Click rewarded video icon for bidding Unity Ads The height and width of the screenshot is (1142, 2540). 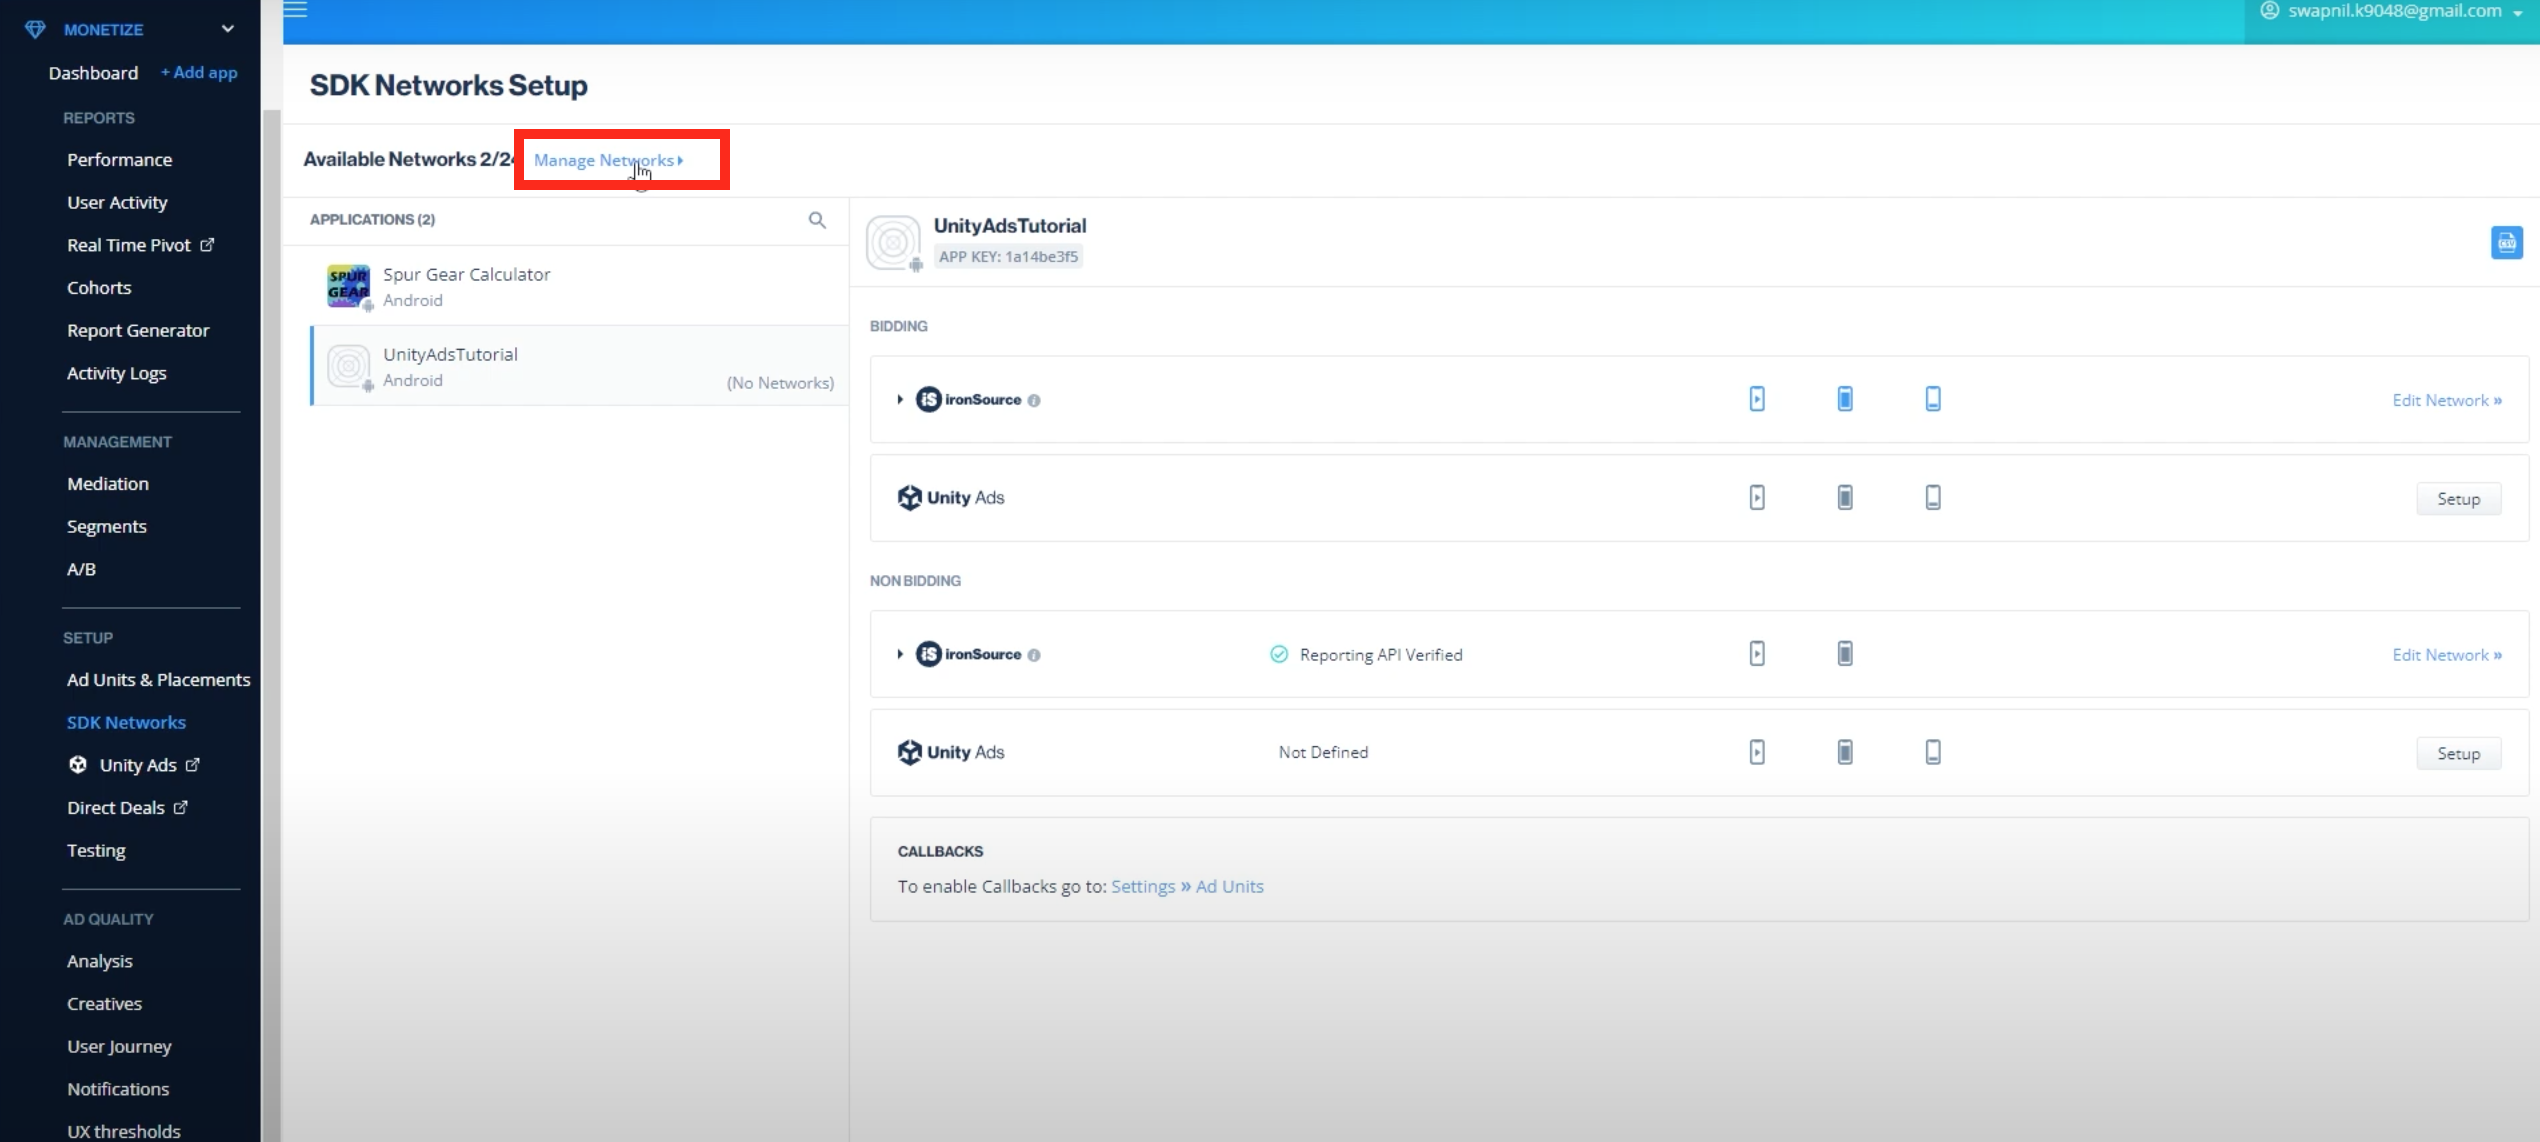click(1757, 497)
